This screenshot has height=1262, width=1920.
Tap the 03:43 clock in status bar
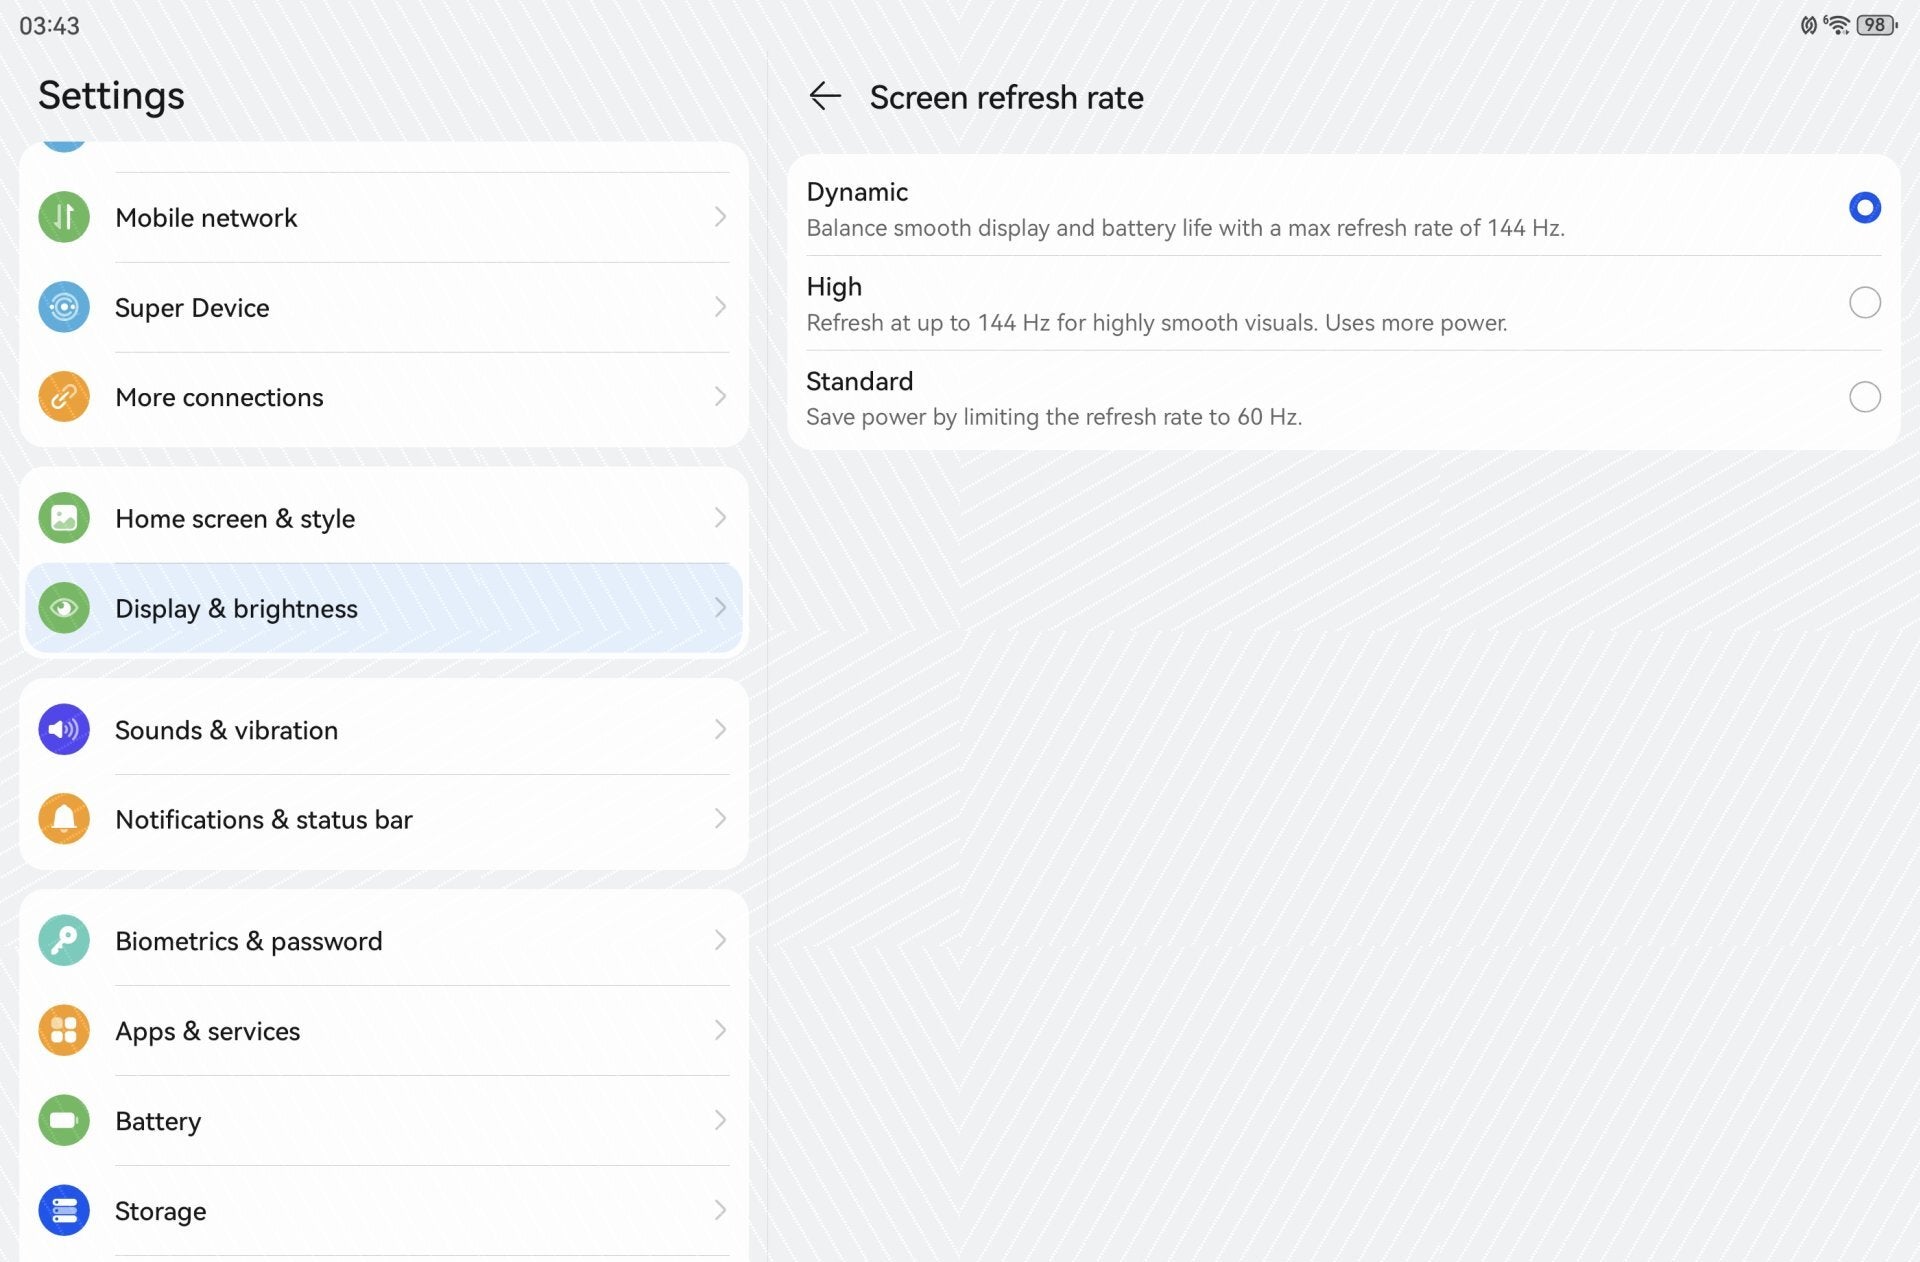(49, 26)
